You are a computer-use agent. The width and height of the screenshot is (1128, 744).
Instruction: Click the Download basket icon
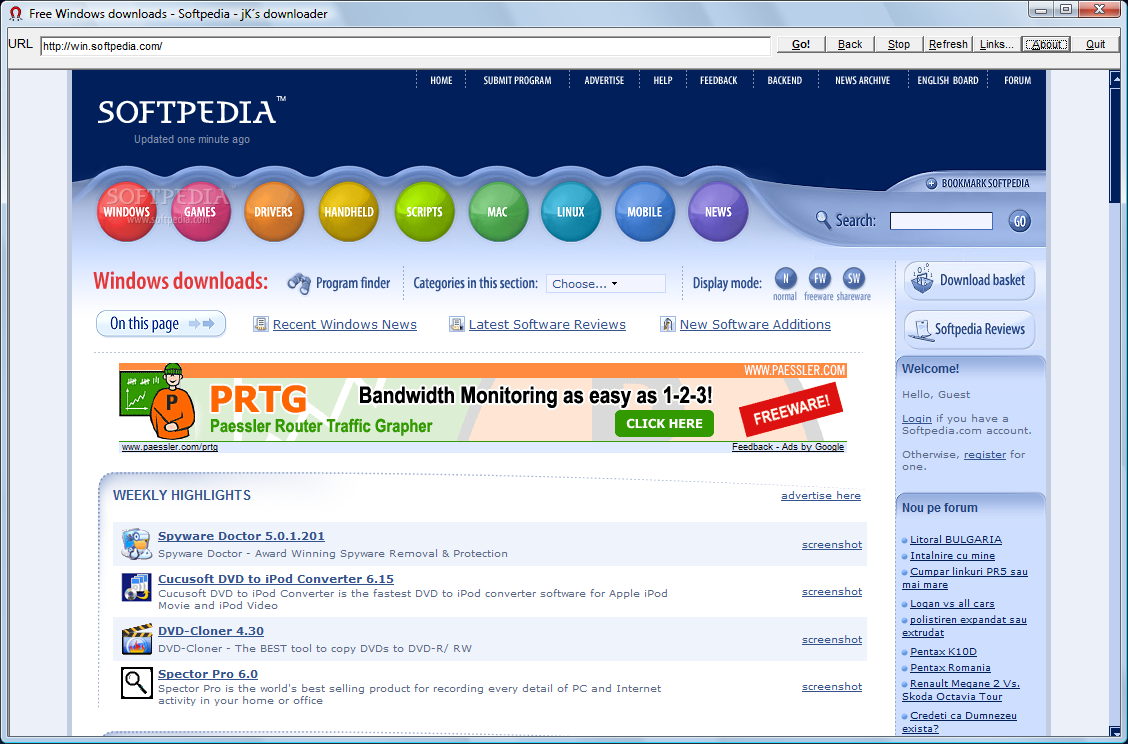click(922, 280)
